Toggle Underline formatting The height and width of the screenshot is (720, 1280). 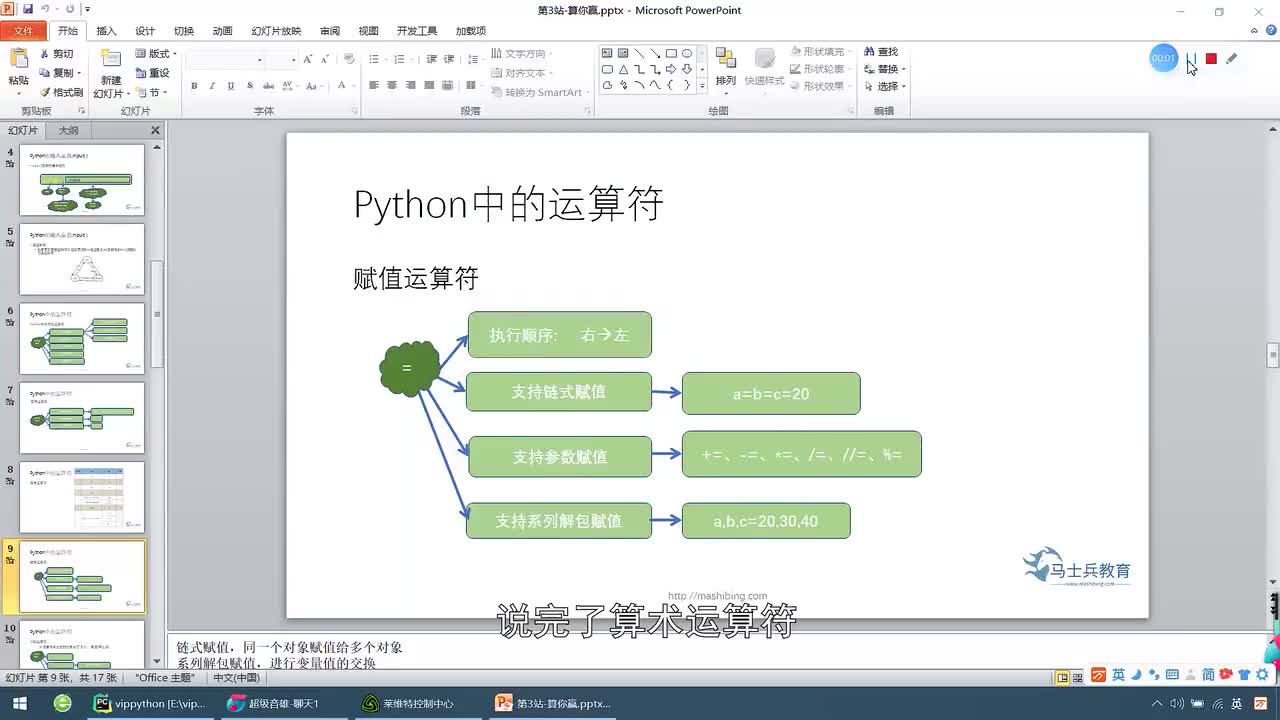coord(231,86)
